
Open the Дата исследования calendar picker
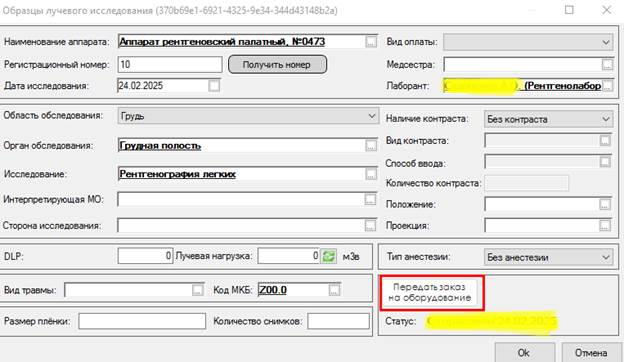(x=214, y=86)
